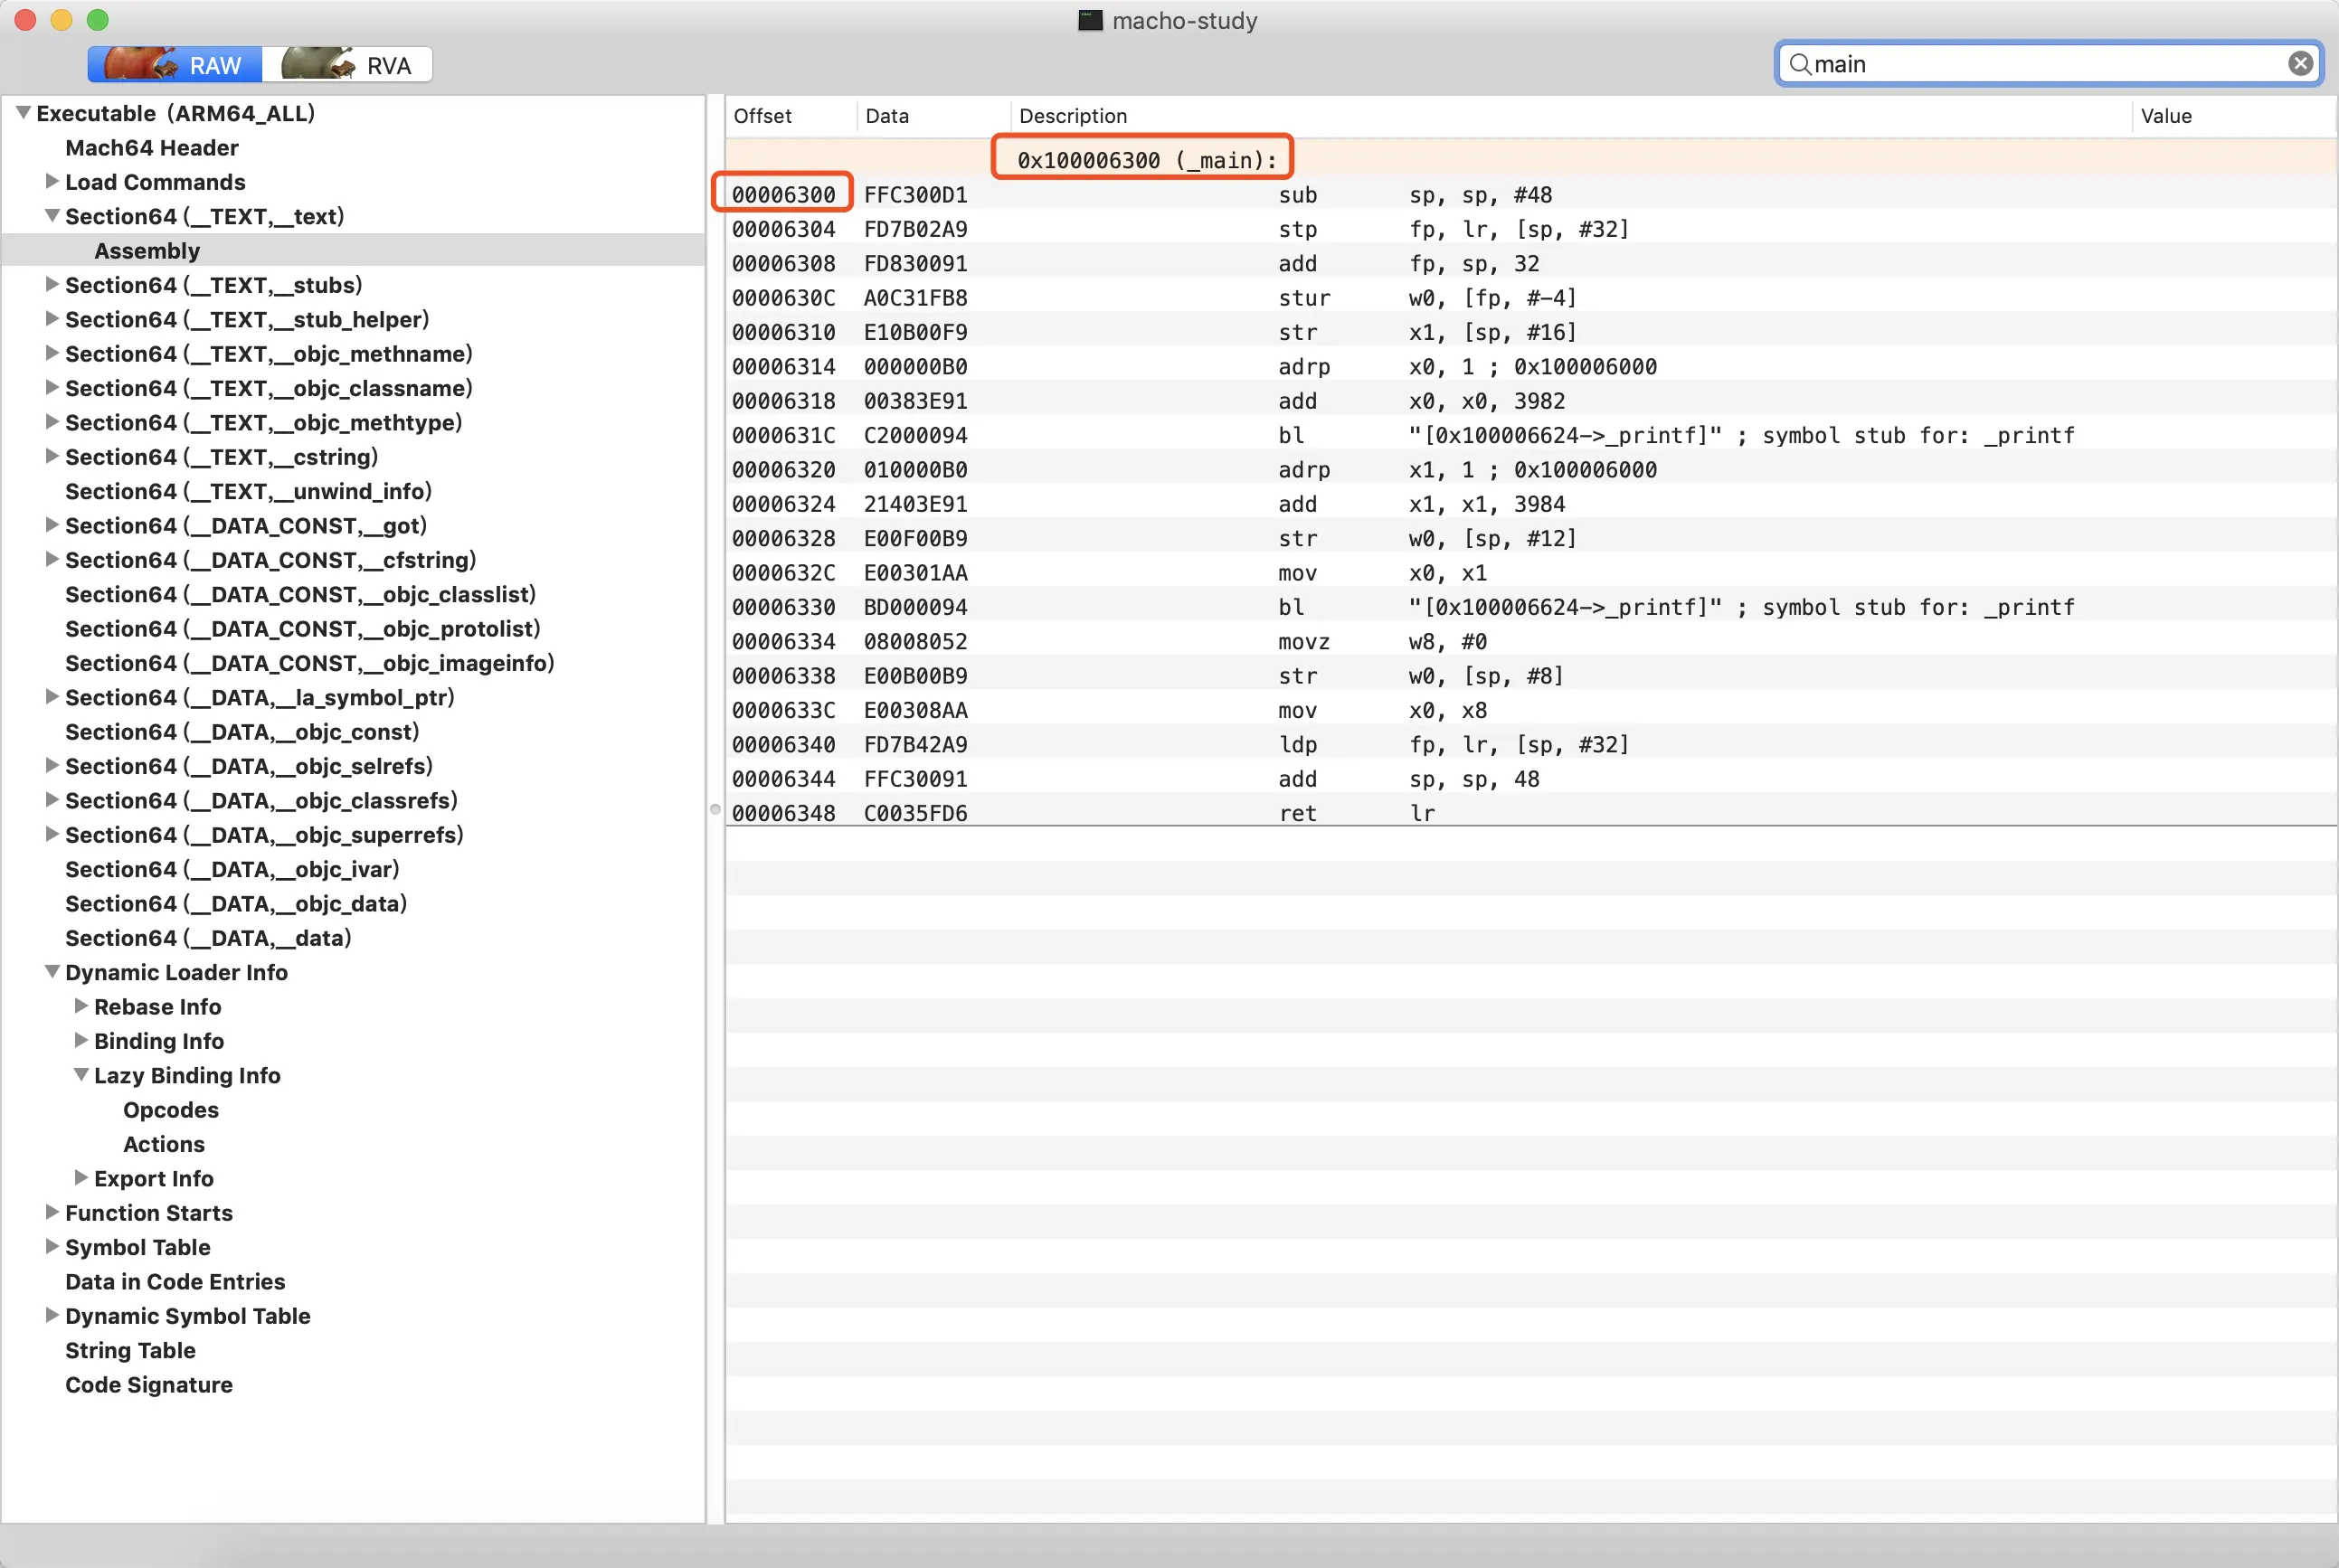Select the String Table entry
The image size is (2339, 1568).
[130, 1351]
